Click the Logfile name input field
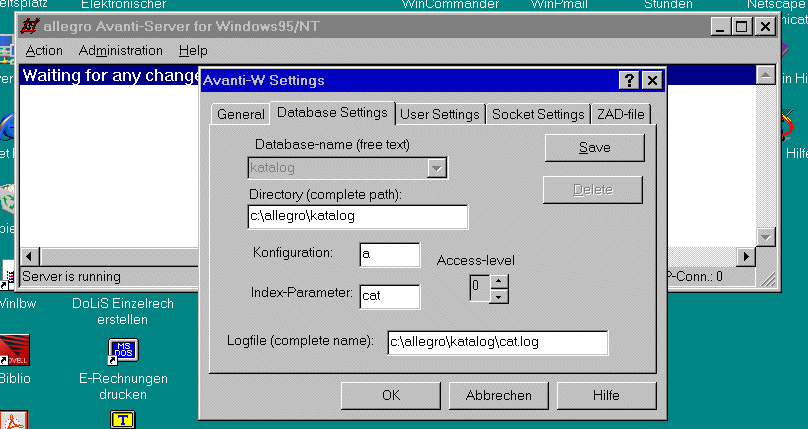 click(x=498, y=343)
